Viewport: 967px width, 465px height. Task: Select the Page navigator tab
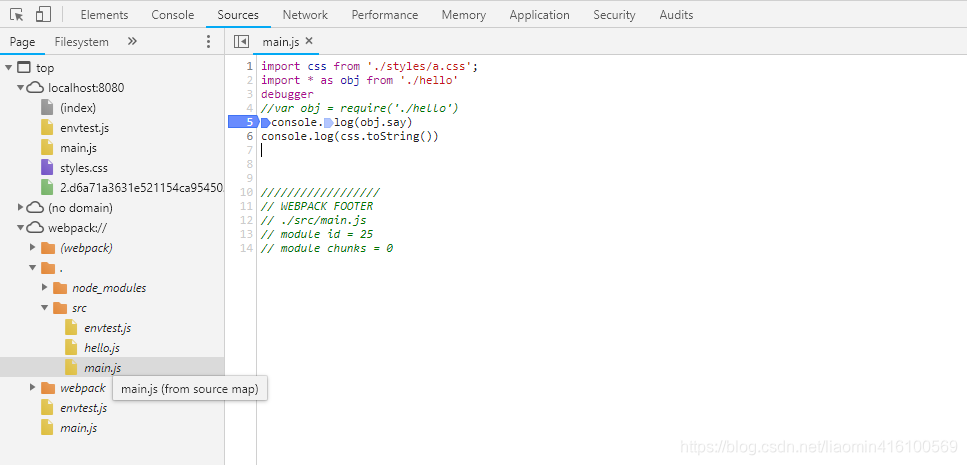22,42
